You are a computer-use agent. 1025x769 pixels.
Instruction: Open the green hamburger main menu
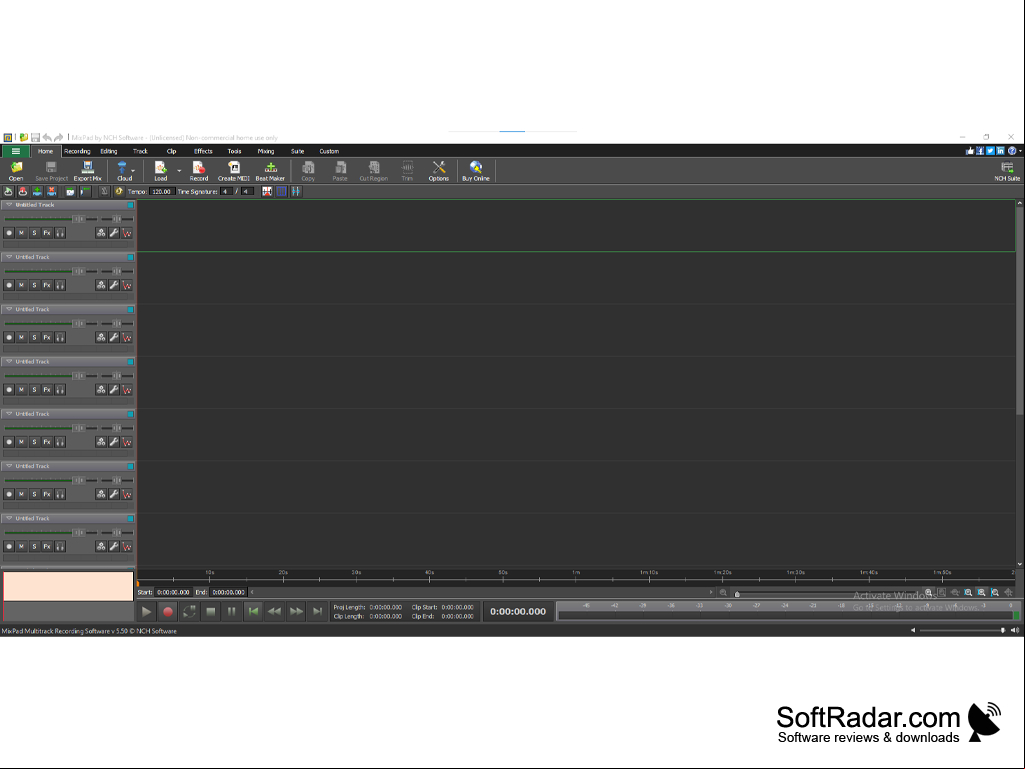(16, 151)
